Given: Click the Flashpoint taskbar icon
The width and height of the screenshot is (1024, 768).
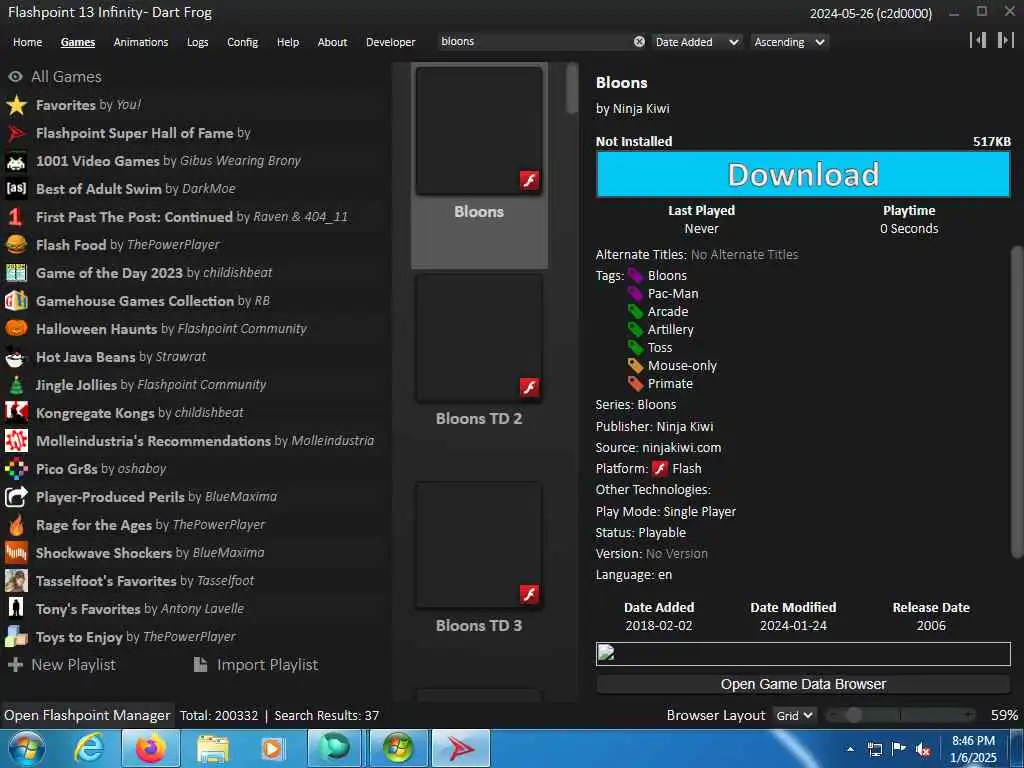Looking at the screenshot, I should (460, 748).
